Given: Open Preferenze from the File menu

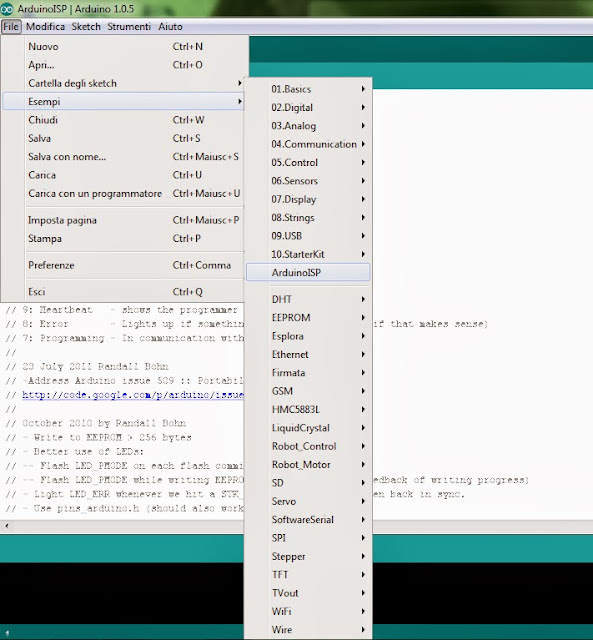Looking at the screenshot, I should tap(123, 265).
